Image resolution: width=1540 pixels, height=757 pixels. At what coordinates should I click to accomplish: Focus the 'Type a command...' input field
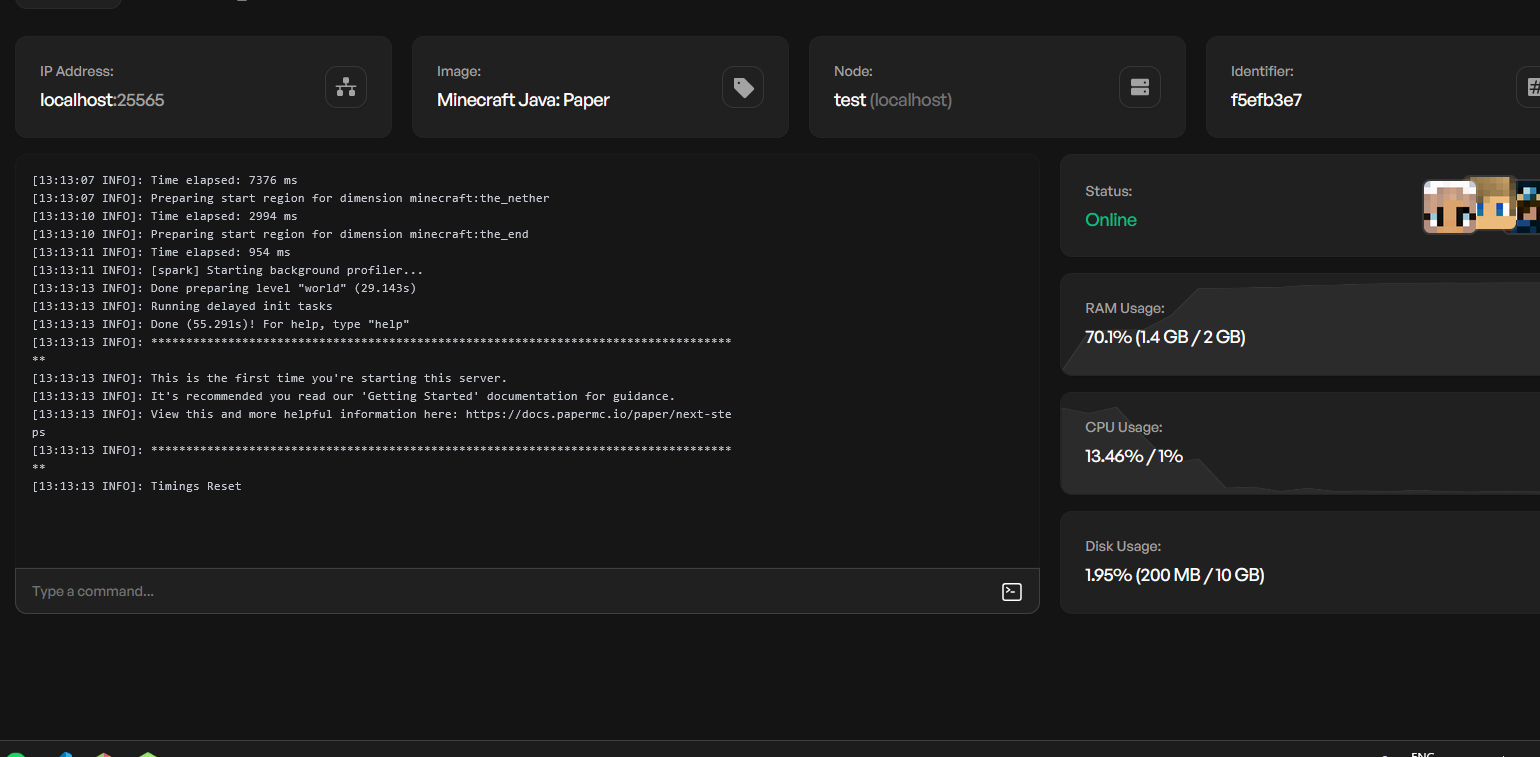coord(527,591)
